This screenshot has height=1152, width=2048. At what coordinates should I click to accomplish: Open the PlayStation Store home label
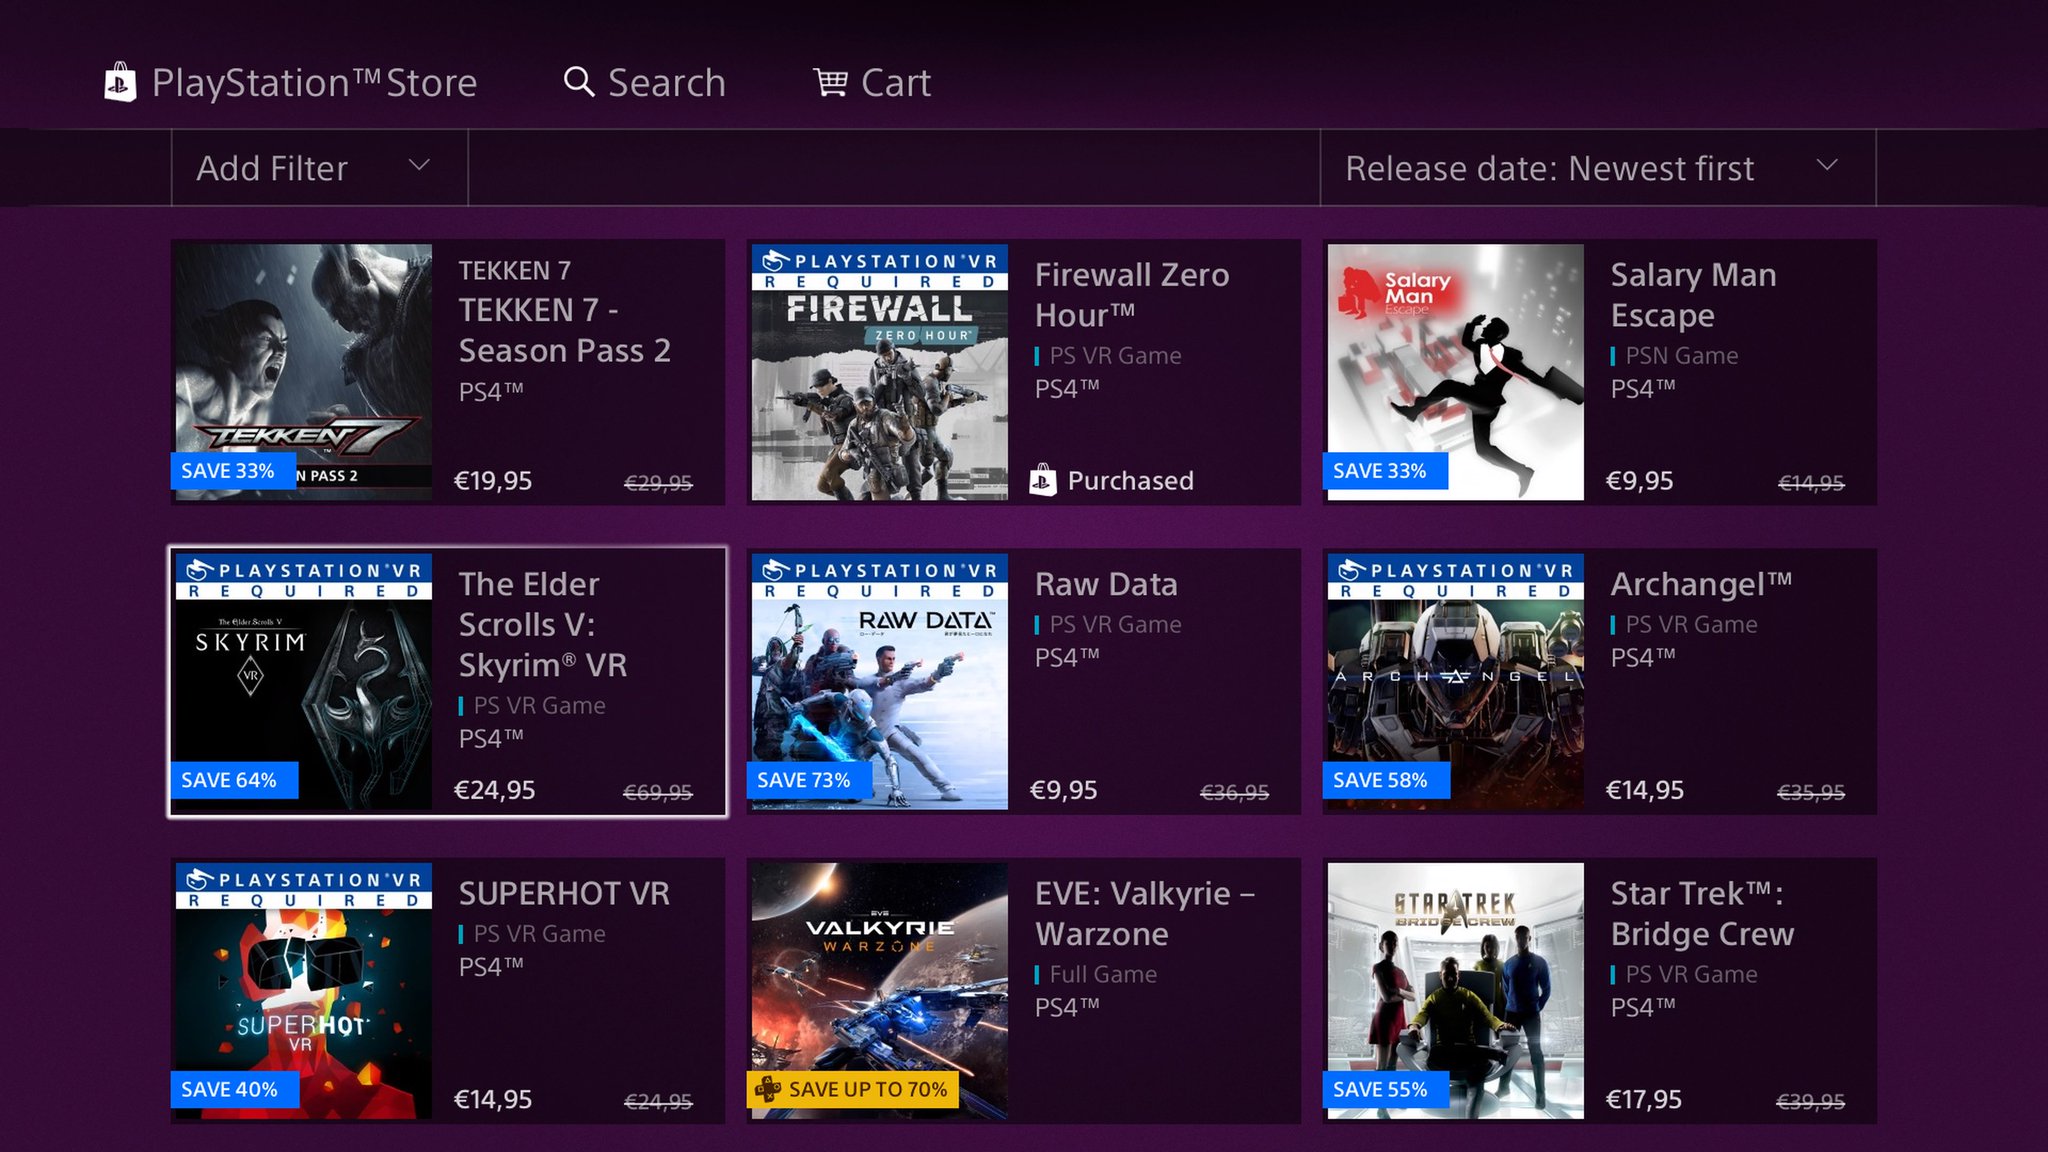click(x=314, y=82)
